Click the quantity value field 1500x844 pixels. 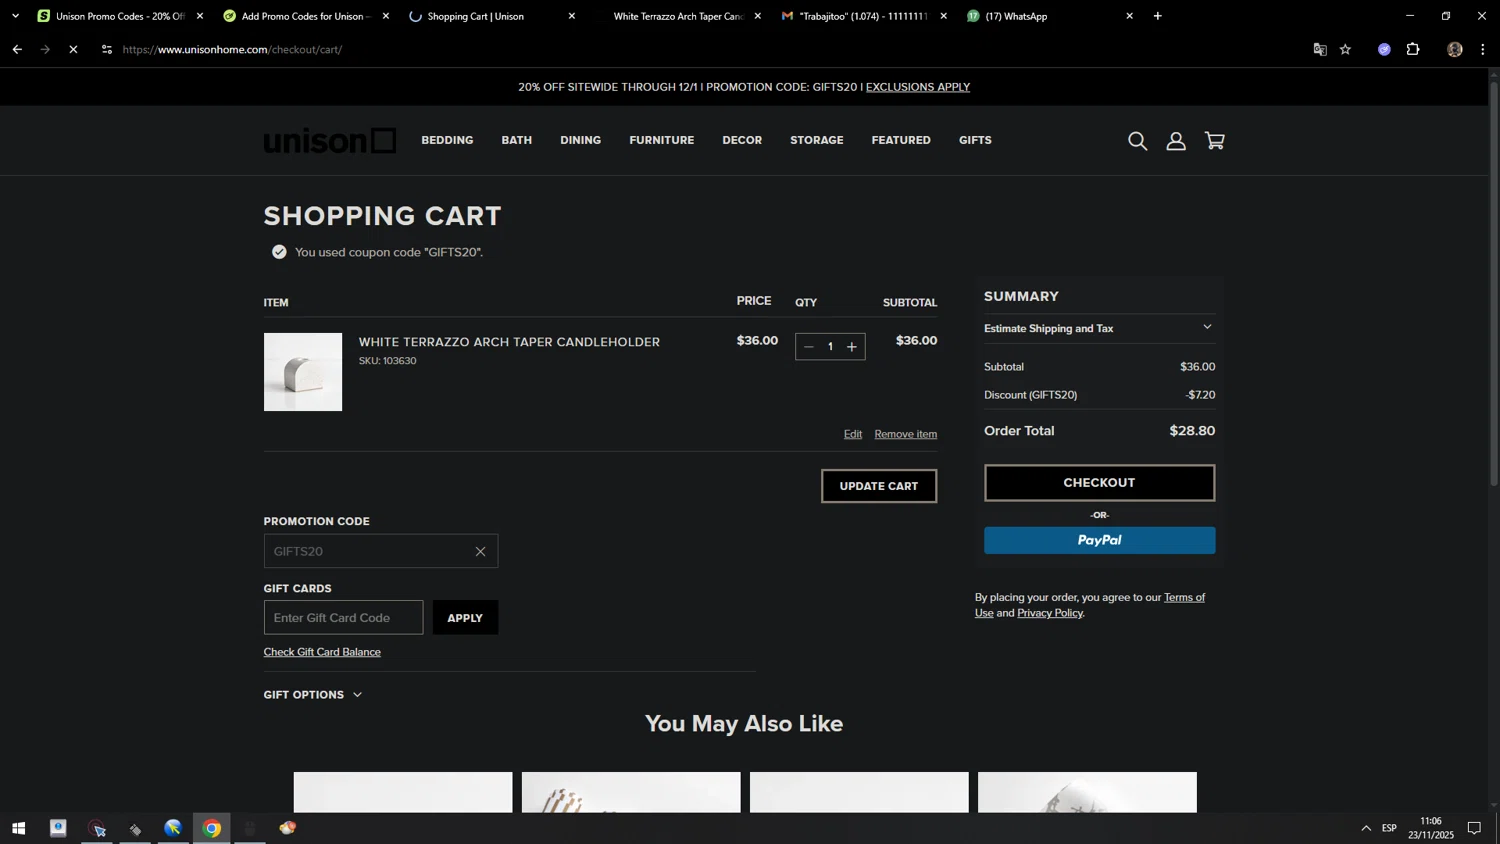click(x=830, y=347)
